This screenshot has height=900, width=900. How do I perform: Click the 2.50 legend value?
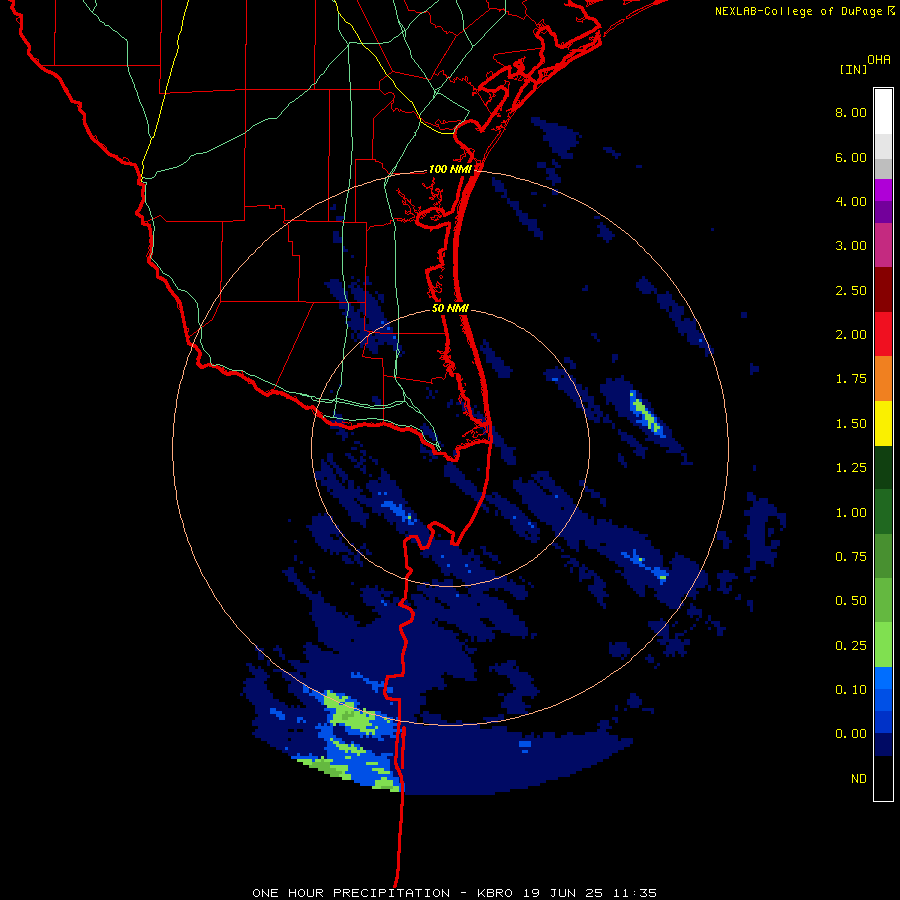(851, 290)
